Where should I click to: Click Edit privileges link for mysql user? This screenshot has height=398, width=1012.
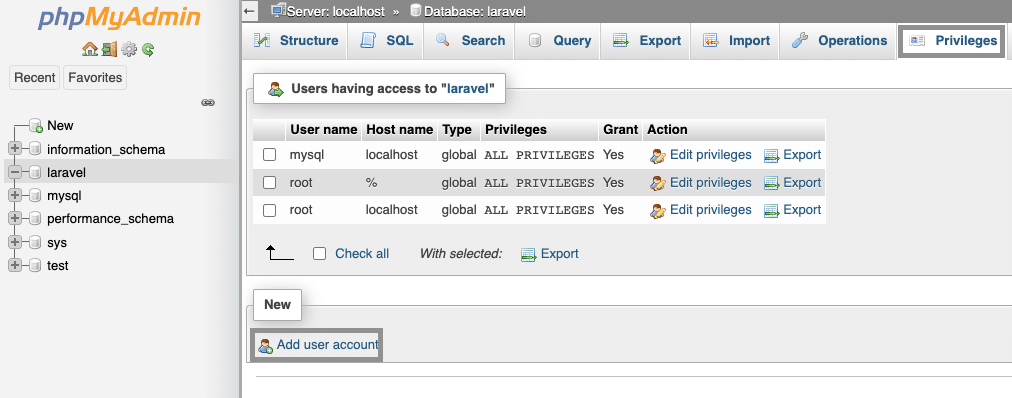coord(711,155)
